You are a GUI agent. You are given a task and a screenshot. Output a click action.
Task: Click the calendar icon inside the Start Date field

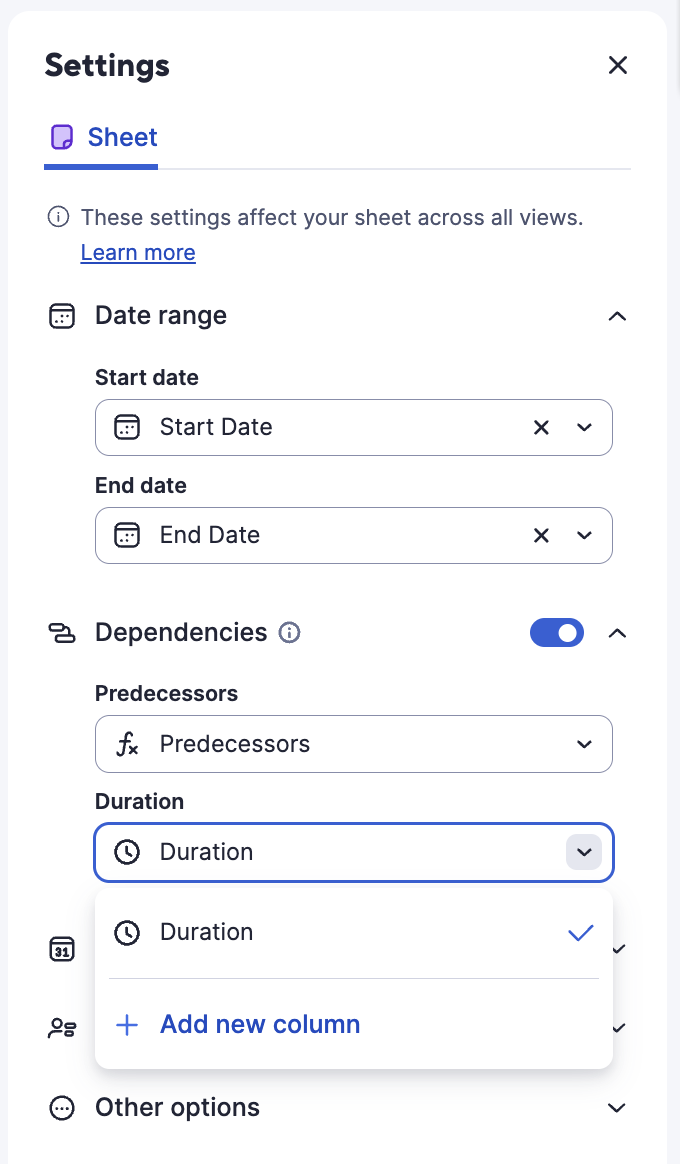(x=127, y=427)
